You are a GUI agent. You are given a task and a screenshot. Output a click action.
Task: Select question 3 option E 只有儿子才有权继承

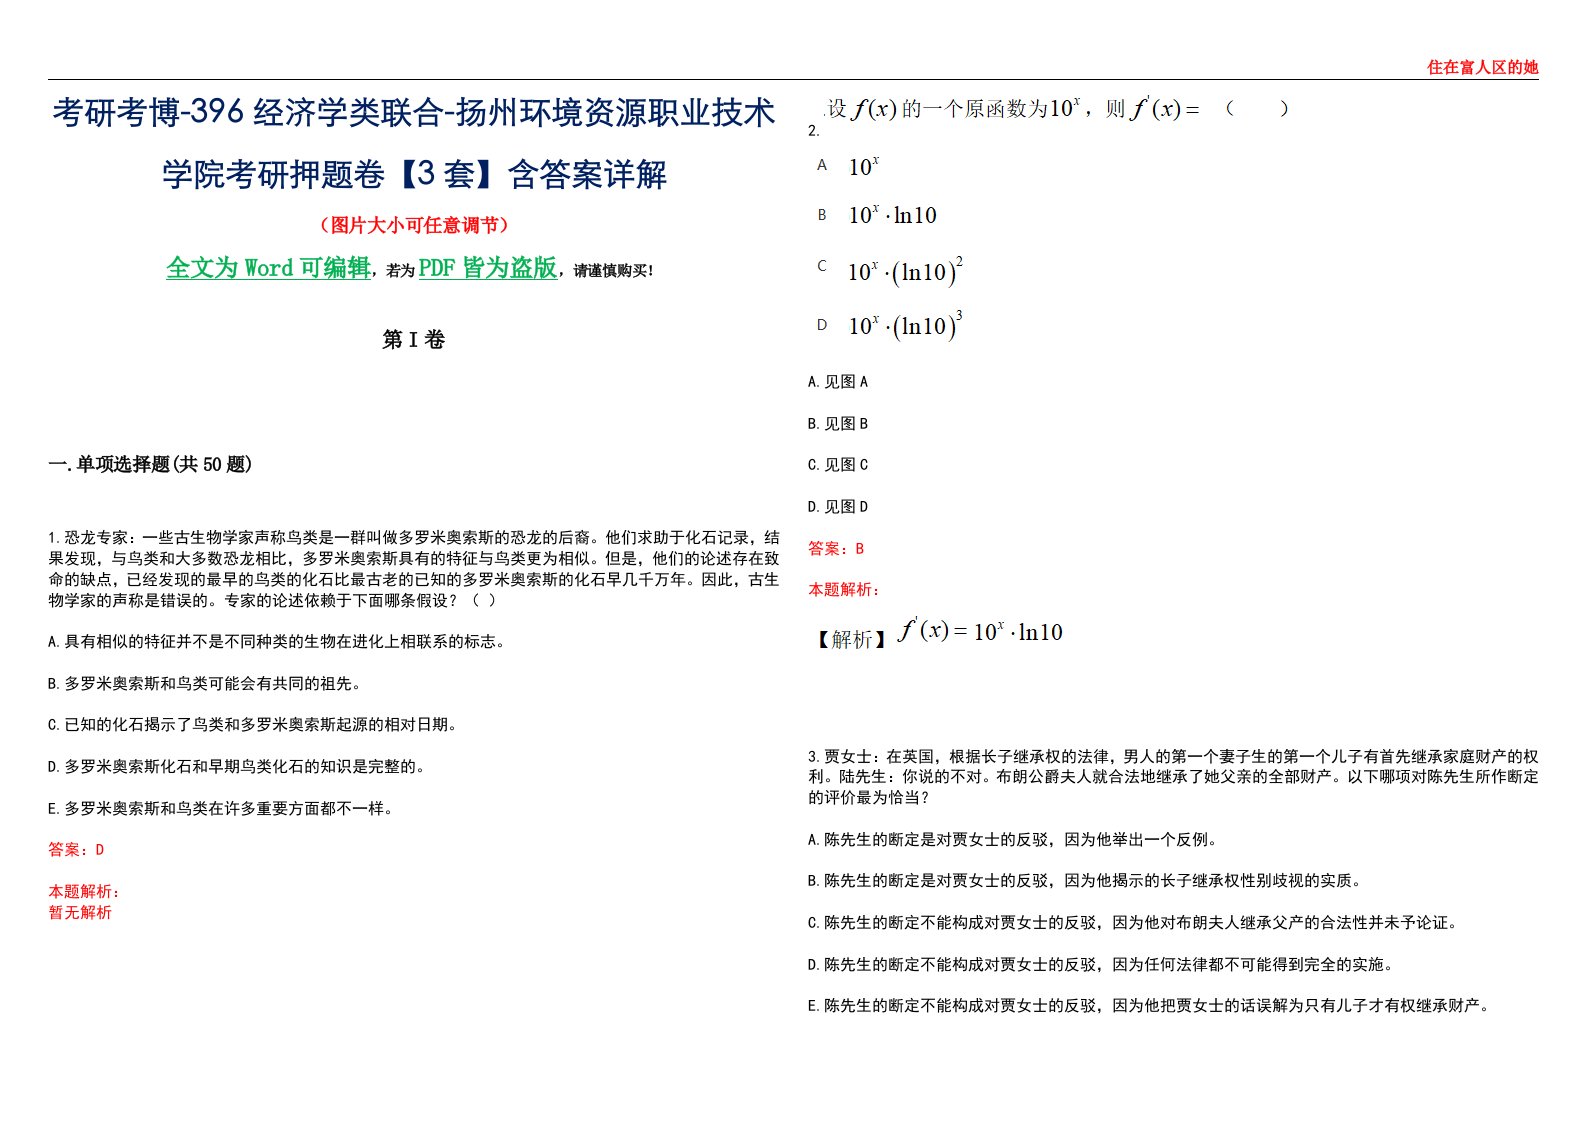pyautogui.click(x=1150, y=1006)
